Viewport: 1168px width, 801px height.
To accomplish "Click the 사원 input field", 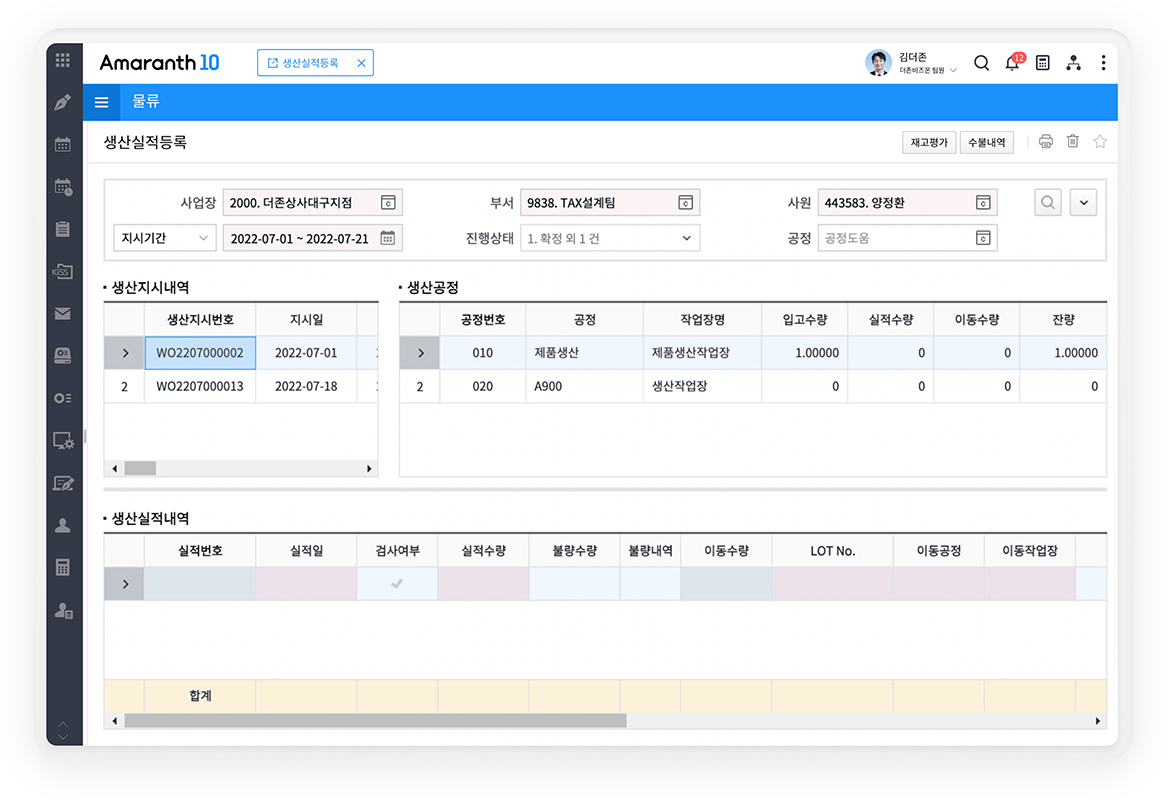I will (x=907, y=203).
